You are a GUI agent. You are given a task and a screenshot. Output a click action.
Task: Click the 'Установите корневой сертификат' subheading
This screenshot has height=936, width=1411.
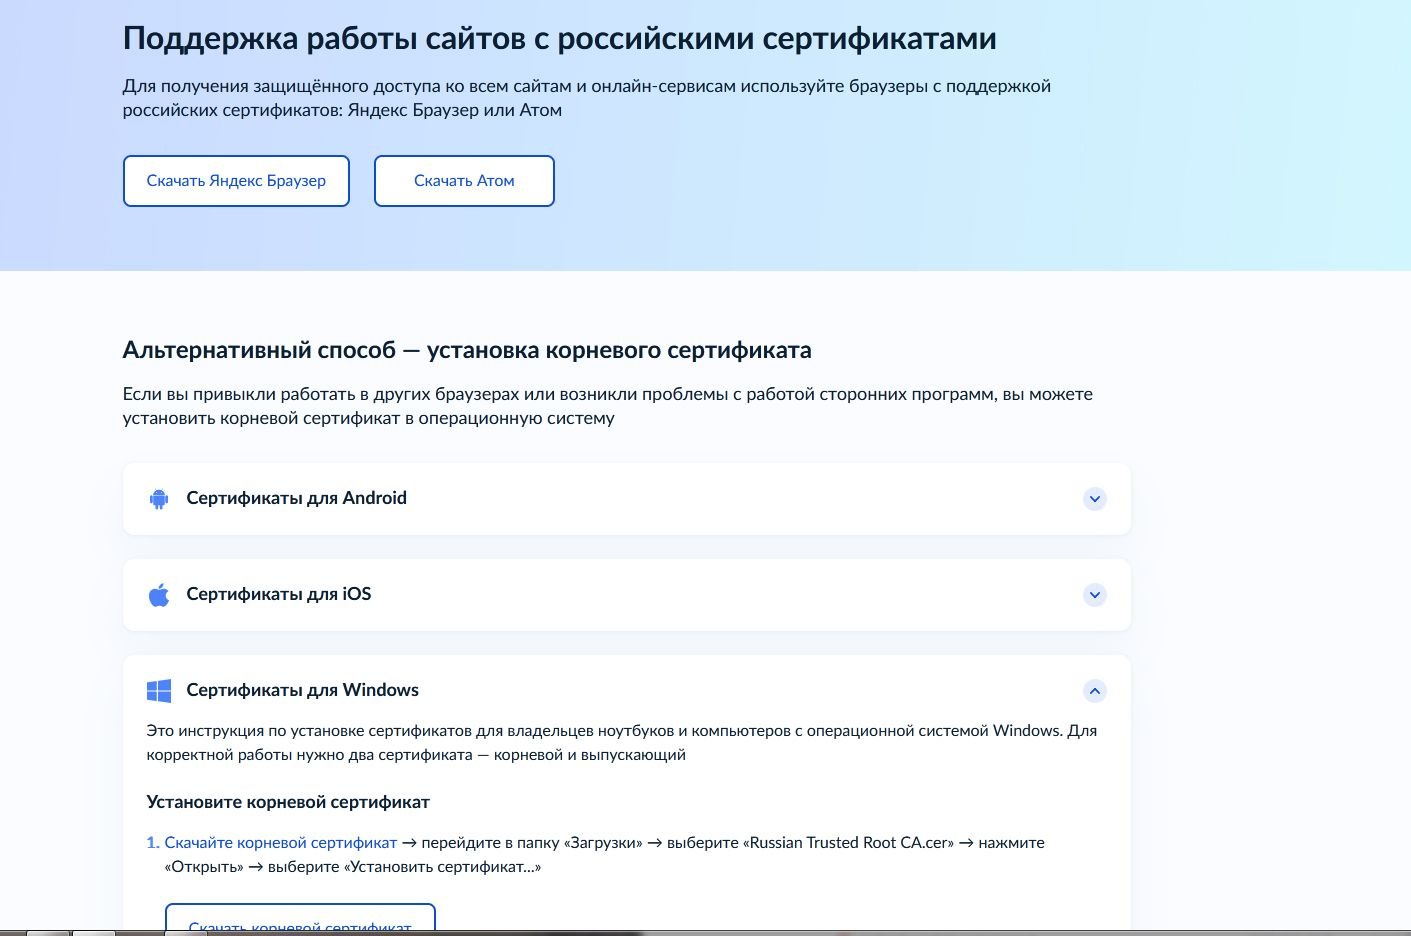pyautogui.click(x=288, y=802)
